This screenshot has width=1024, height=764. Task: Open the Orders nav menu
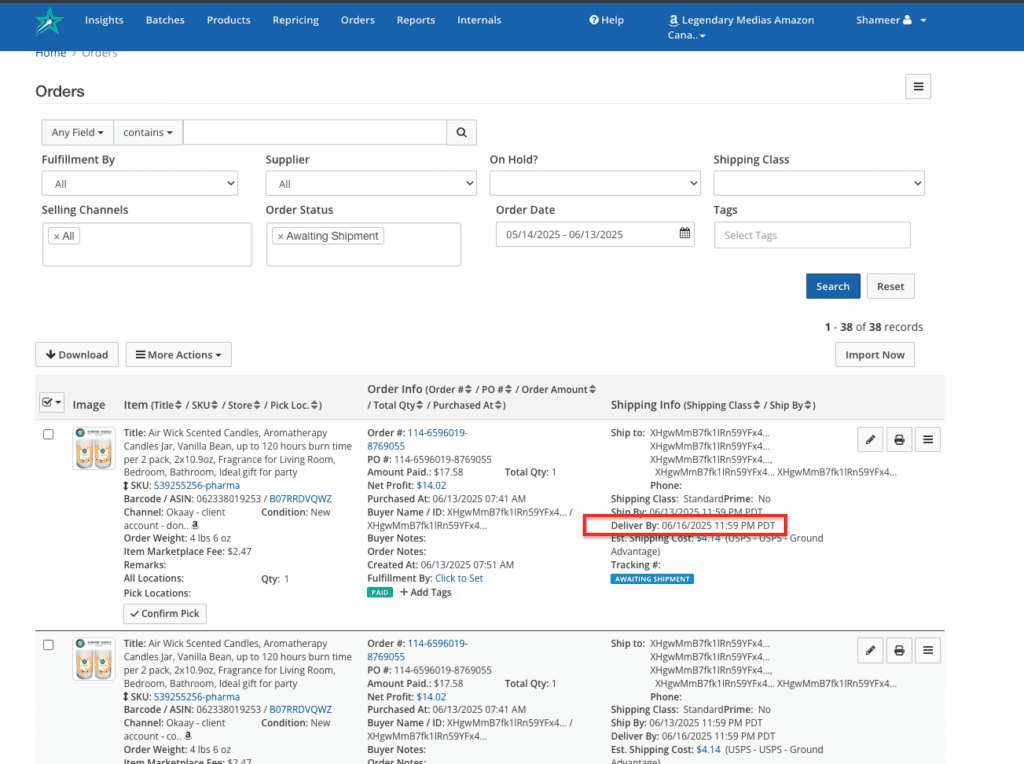pos(358,20)
